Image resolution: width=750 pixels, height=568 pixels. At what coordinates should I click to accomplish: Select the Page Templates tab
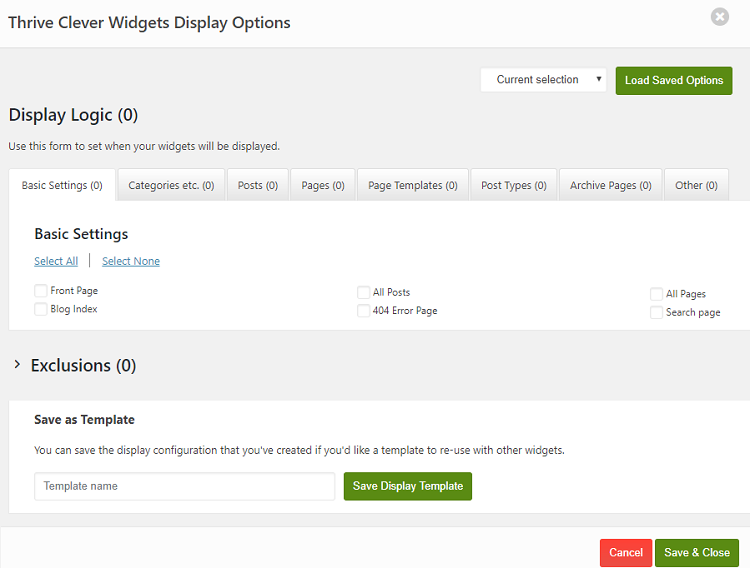tap(413, 185)
